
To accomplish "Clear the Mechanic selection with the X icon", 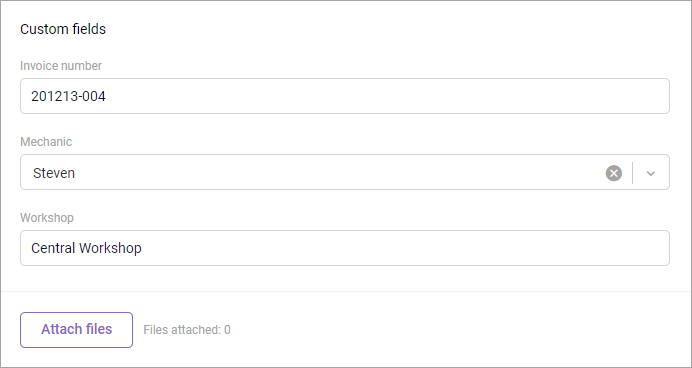I will coord(613,173).
